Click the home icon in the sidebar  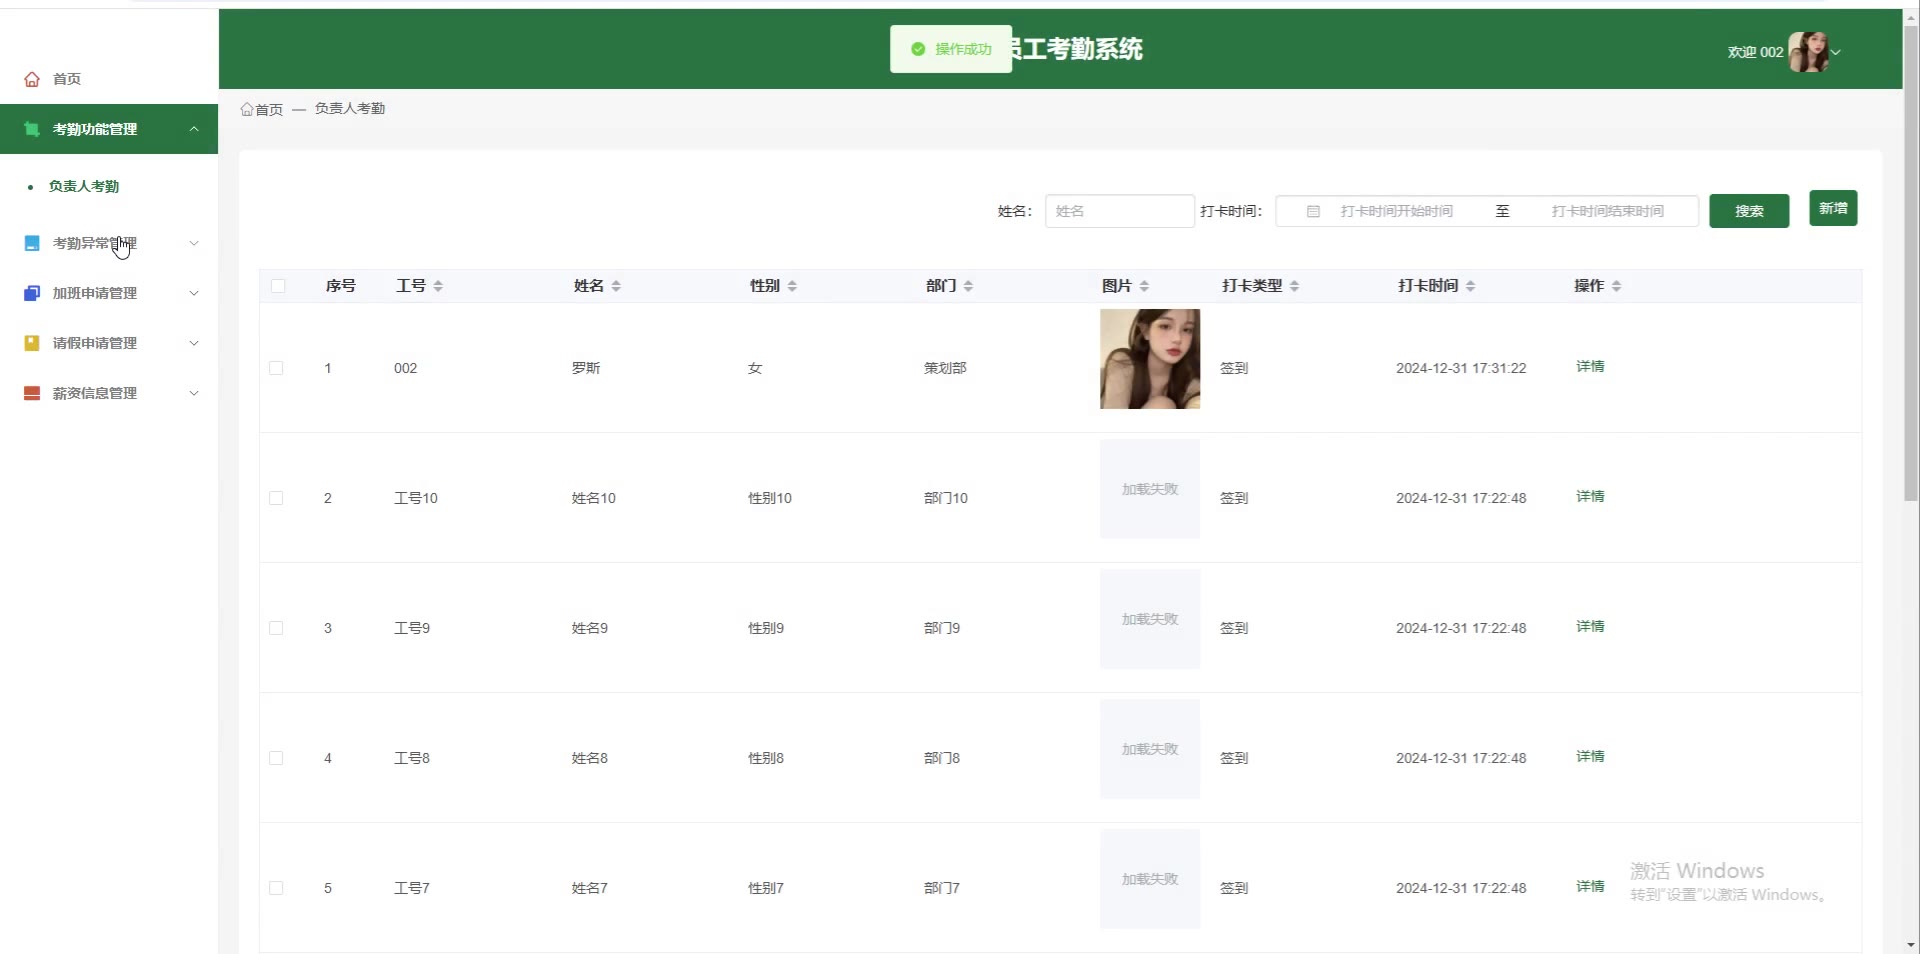(x=32, y=79)
